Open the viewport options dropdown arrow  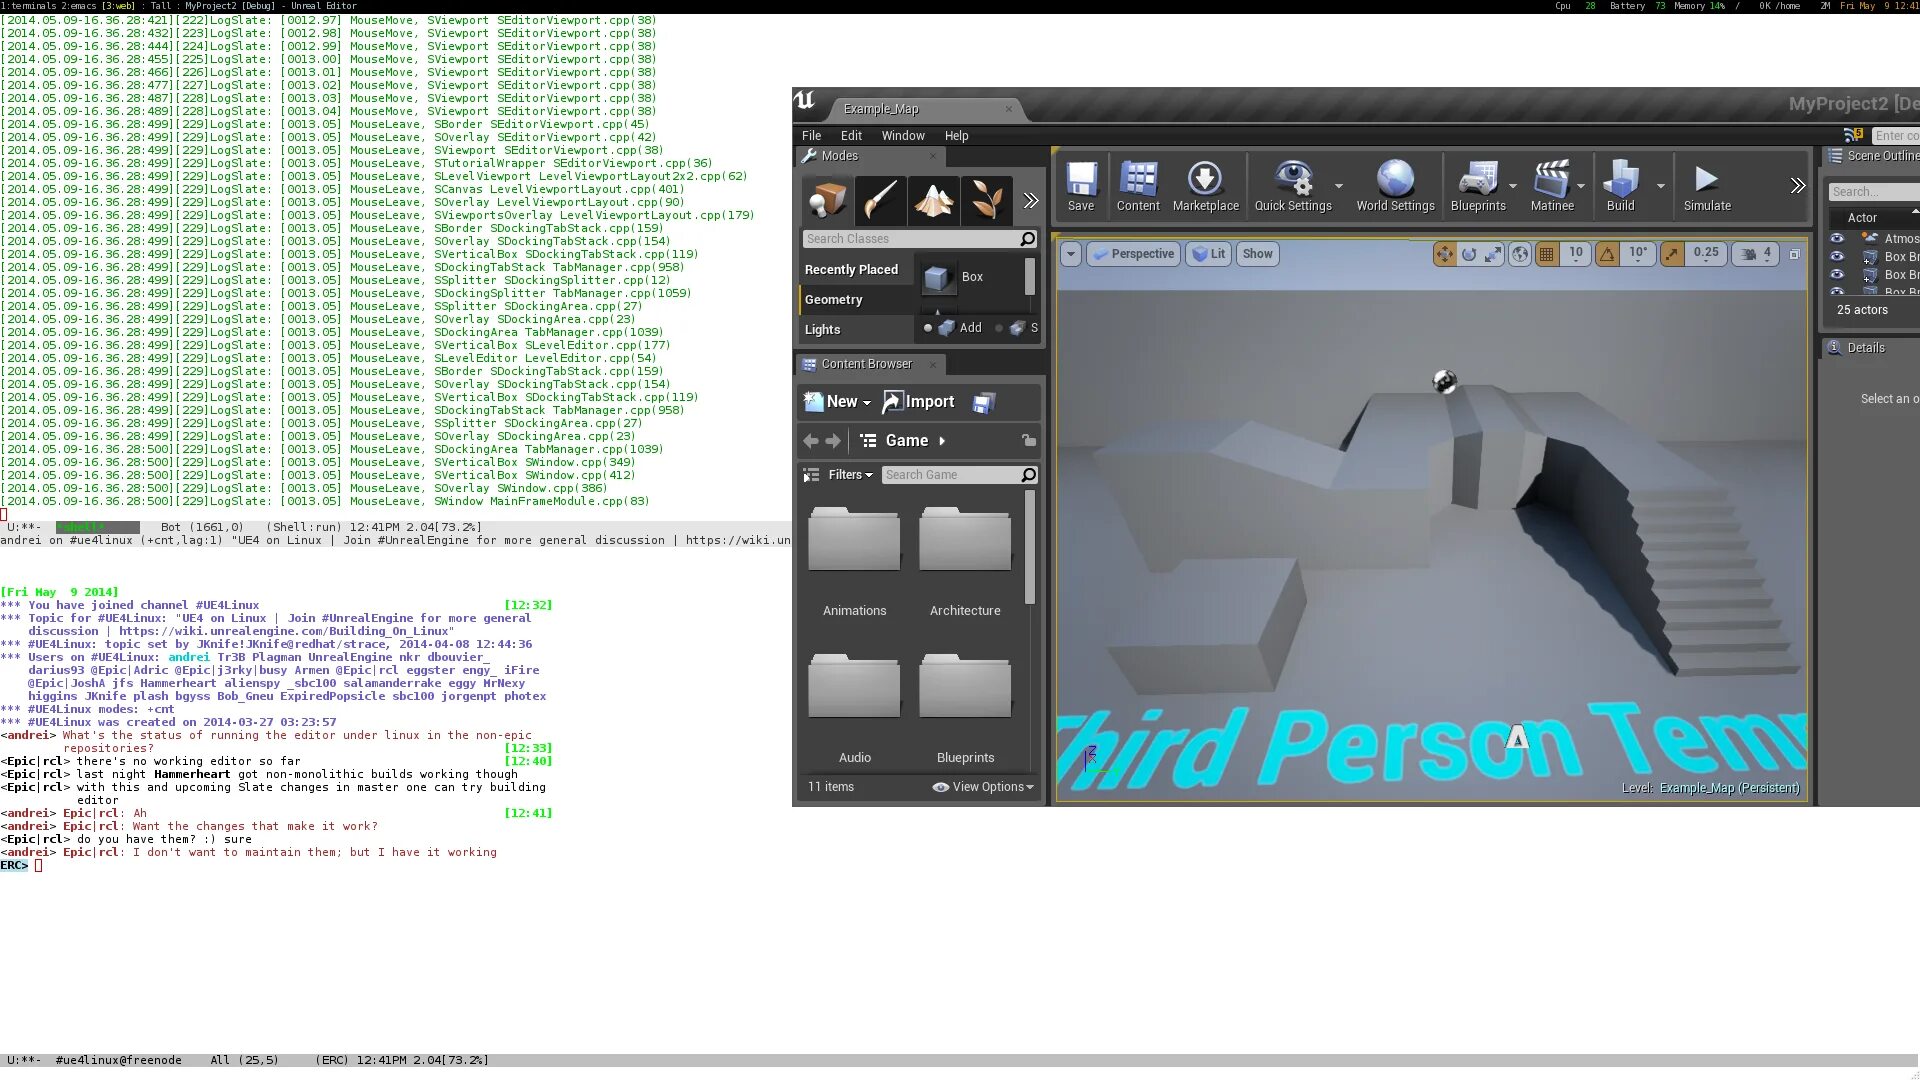coord(1071,254)
